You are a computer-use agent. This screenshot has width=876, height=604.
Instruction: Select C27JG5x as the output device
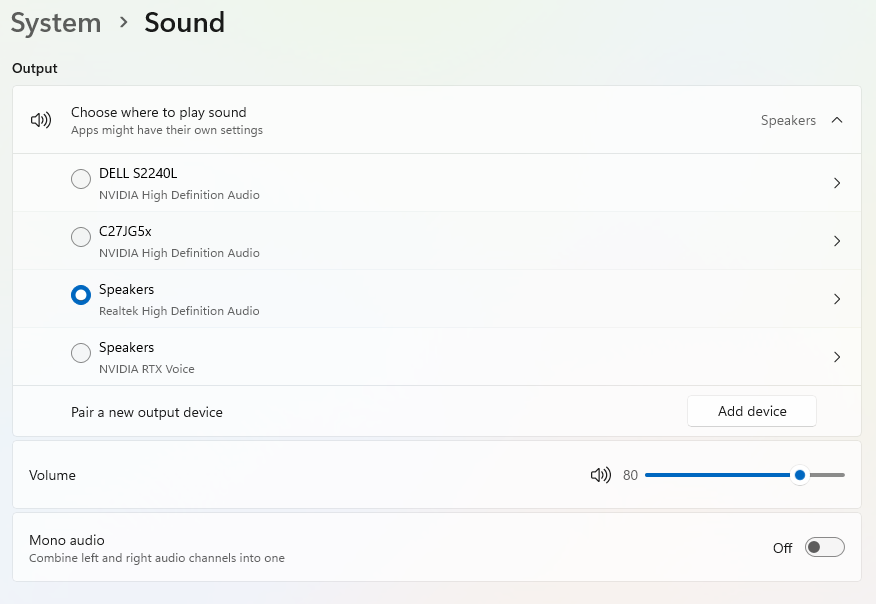click(81, 237)
